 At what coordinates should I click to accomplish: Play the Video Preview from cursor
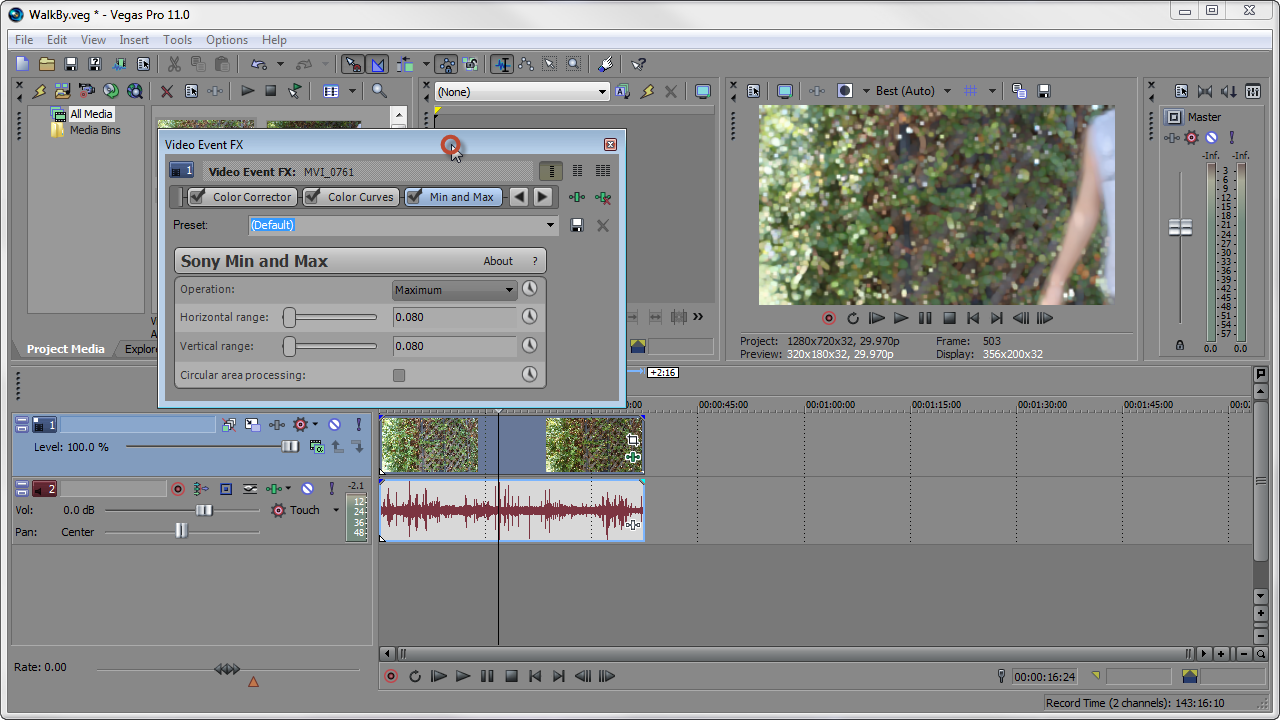(x=901, y=318)
